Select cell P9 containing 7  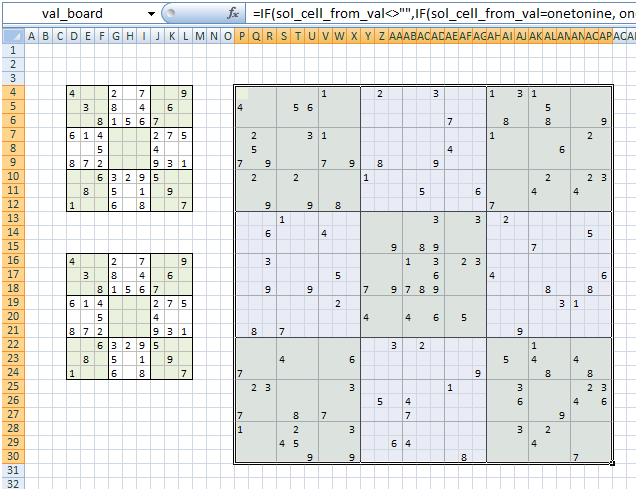(242, 164)
